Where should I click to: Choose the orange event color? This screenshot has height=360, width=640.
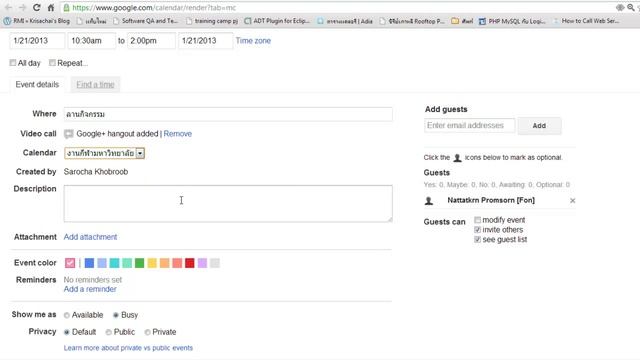click(164, 263)
